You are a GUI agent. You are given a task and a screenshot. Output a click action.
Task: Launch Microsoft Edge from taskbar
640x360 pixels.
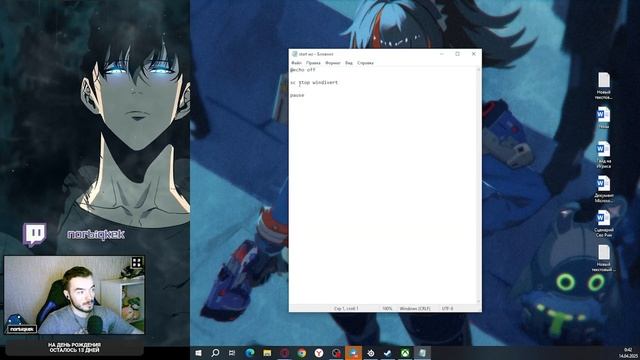(250, 353)
